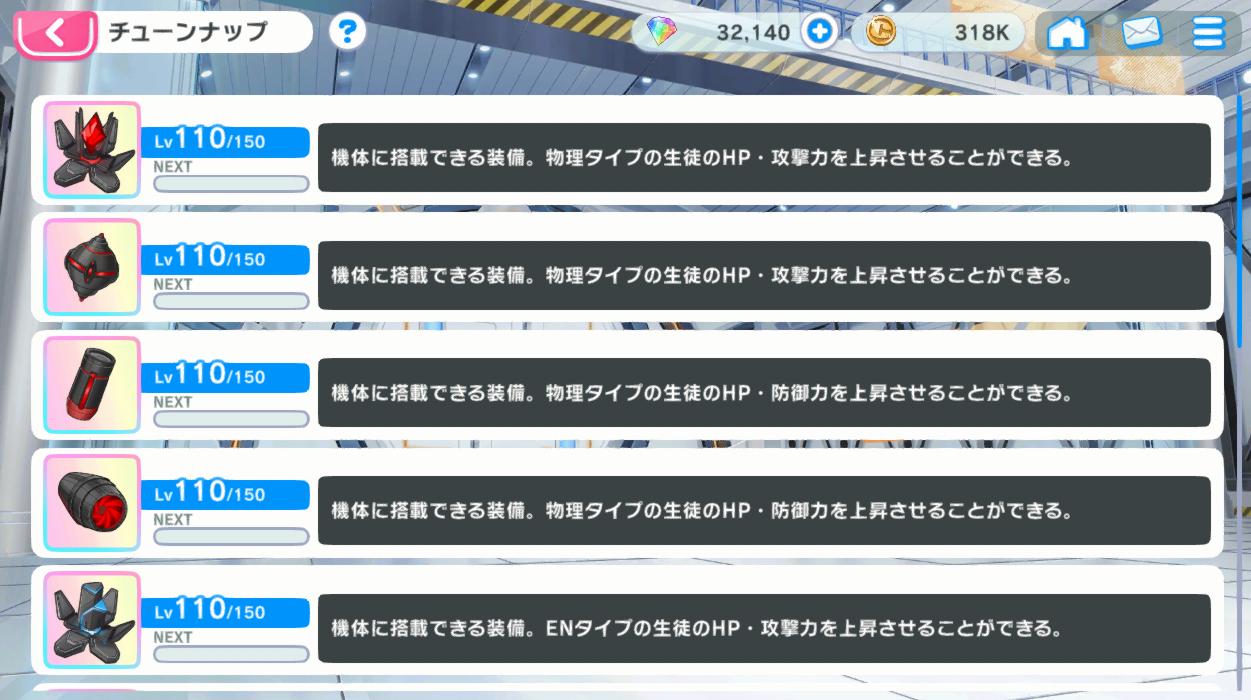Tap the rainbow gem currency icon
The width and height of the screenshot is (1251, 700).
coord(661,33)
